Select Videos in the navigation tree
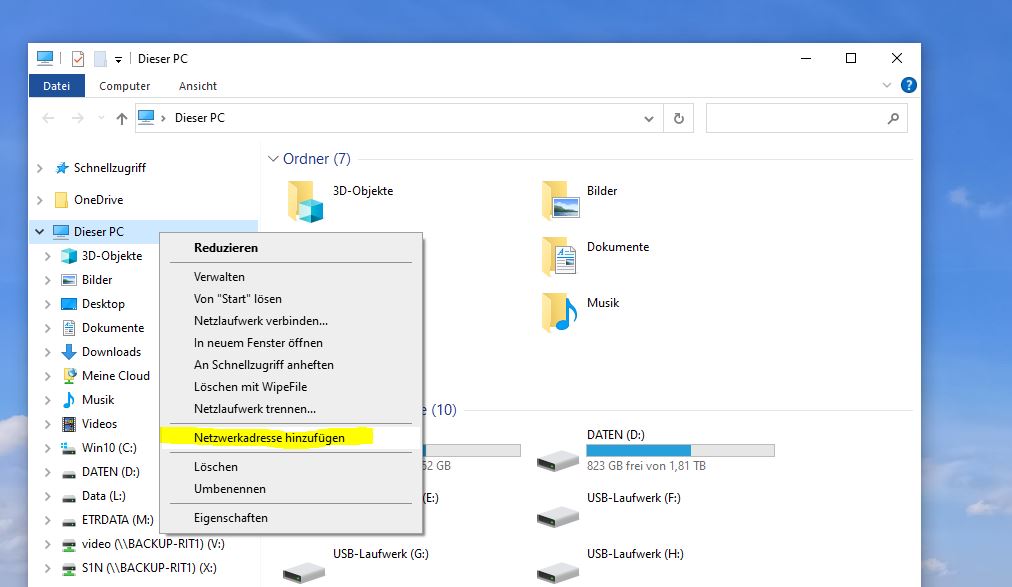Image resolution: width=1012 pixels, height=587 pixels. pyautogui.click(x=99, y=423)
